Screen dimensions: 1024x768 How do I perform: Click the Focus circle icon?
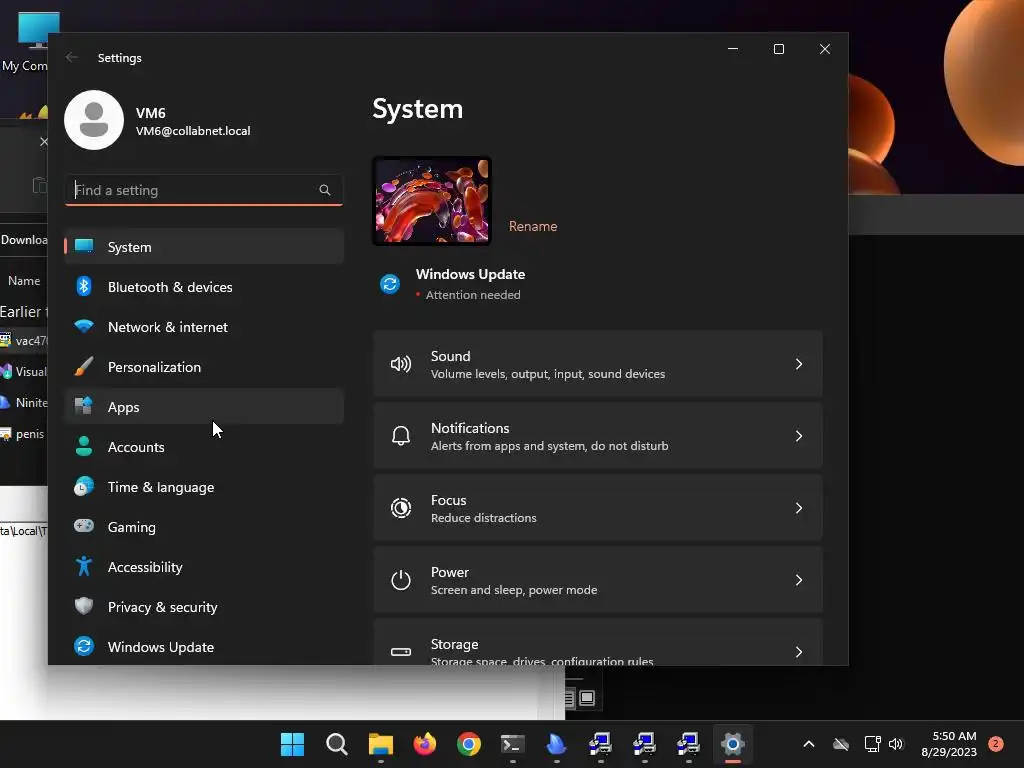tap(401, 508)
